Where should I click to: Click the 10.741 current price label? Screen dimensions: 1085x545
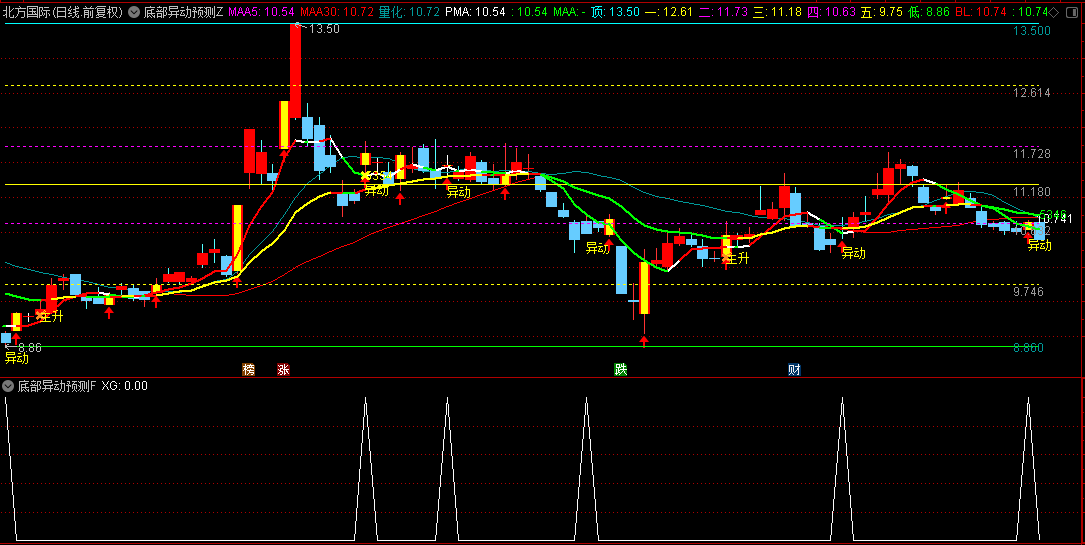[1055, 219]
